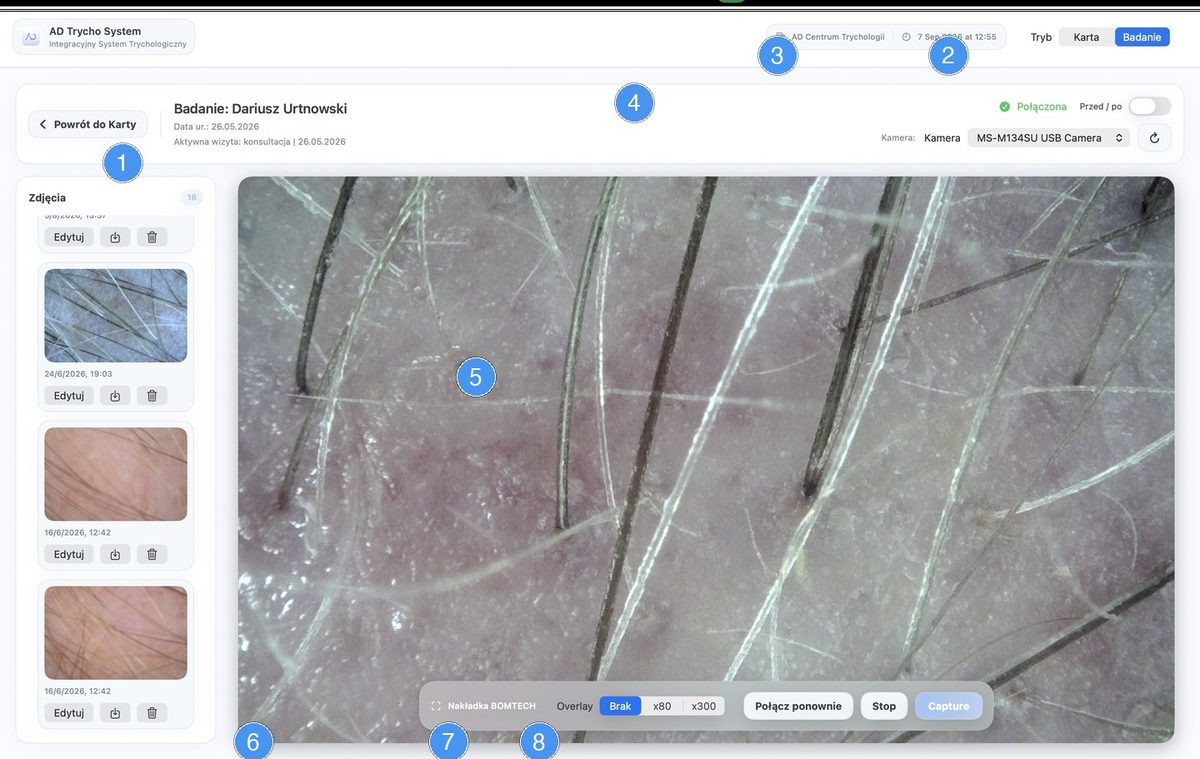Delete the upper of the two 16/6/2026 photos

(152, 554)
